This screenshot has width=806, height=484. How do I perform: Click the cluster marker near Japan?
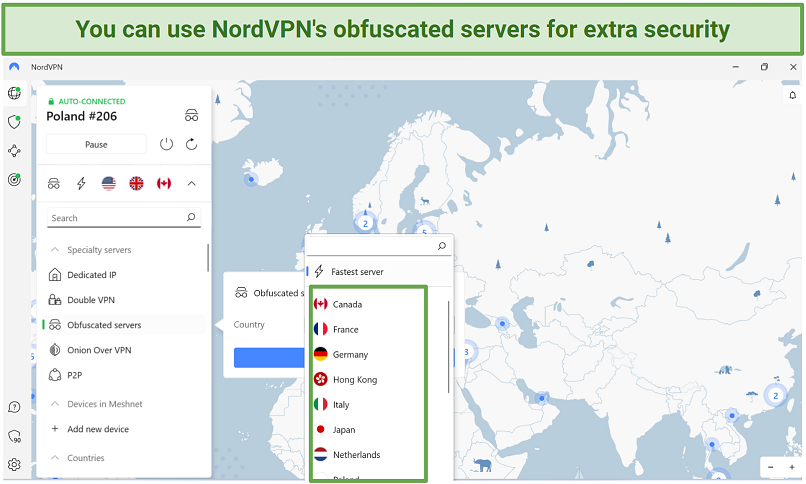click(776, 396)
